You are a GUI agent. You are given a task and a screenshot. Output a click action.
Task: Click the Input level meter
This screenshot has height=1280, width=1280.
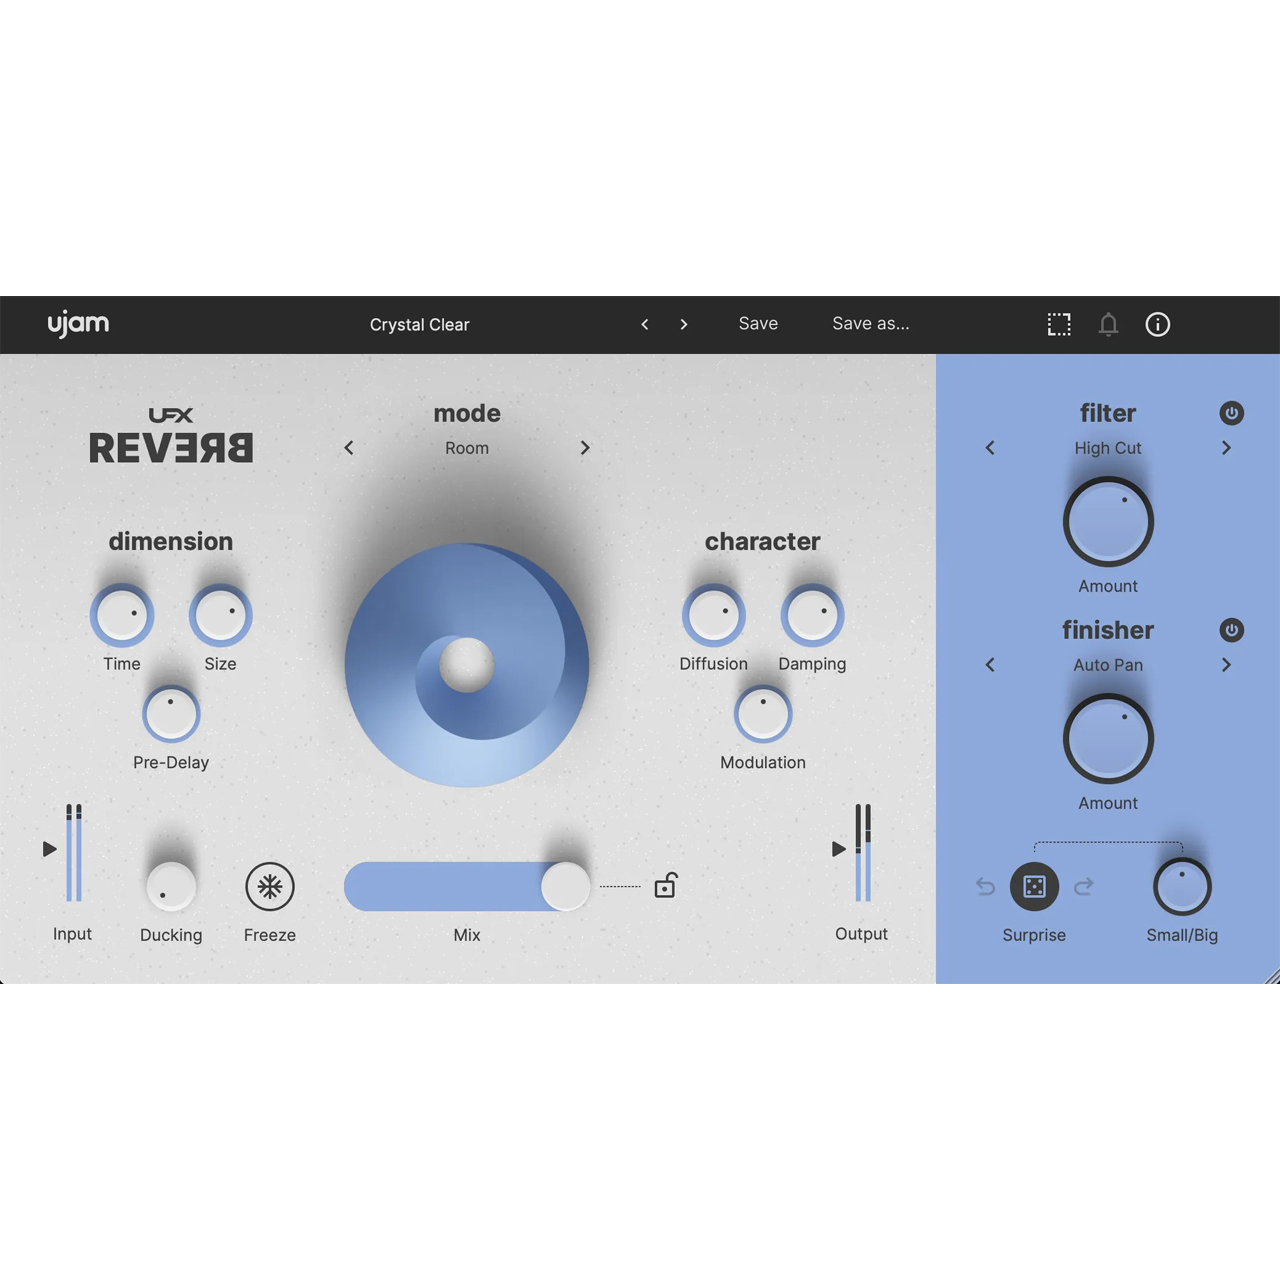(74, 853)
